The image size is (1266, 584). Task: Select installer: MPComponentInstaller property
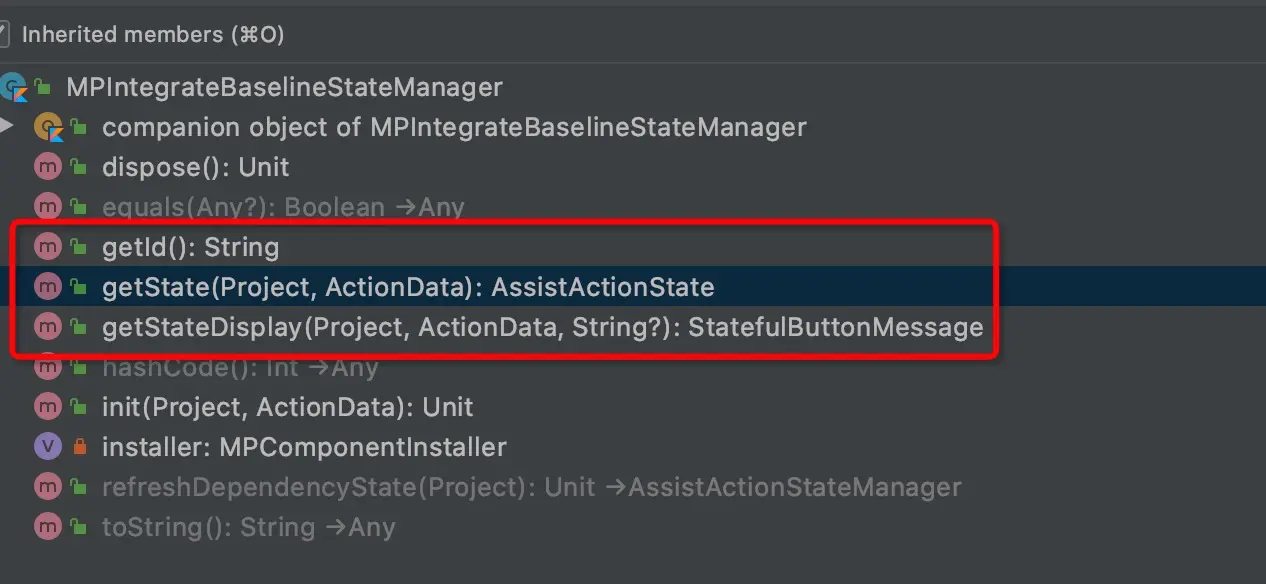(x=304, y=447)
